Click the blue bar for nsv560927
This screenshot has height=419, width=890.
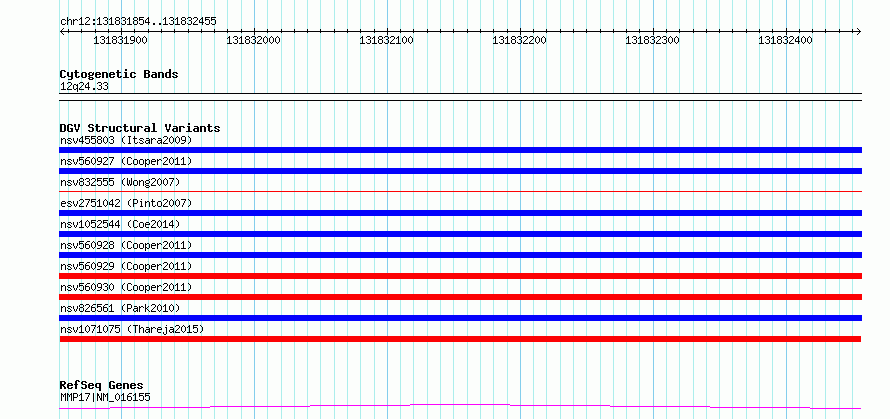click(x=460, y=171)
